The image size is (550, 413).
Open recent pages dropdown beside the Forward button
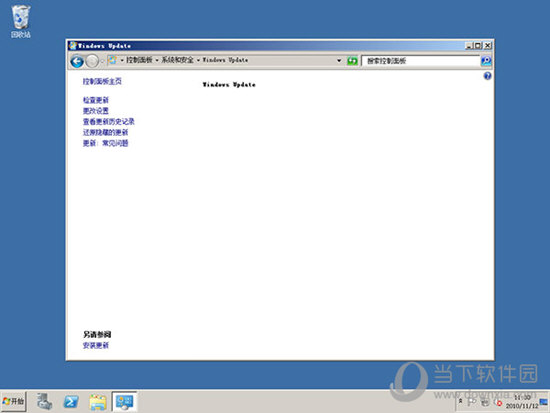tap(102, 61)
